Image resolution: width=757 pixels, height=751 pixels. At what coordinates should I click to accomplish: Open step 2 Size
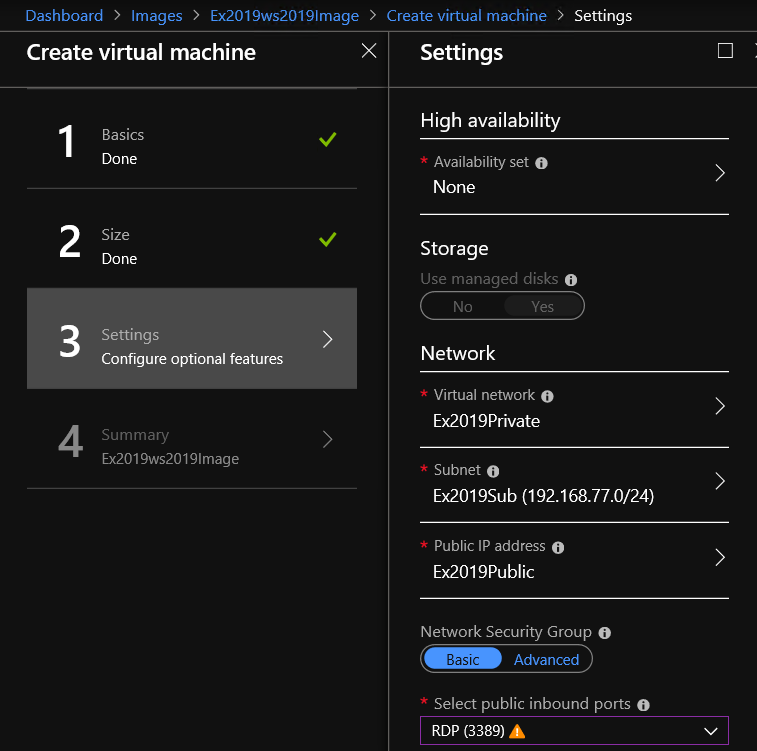point(192,239)
